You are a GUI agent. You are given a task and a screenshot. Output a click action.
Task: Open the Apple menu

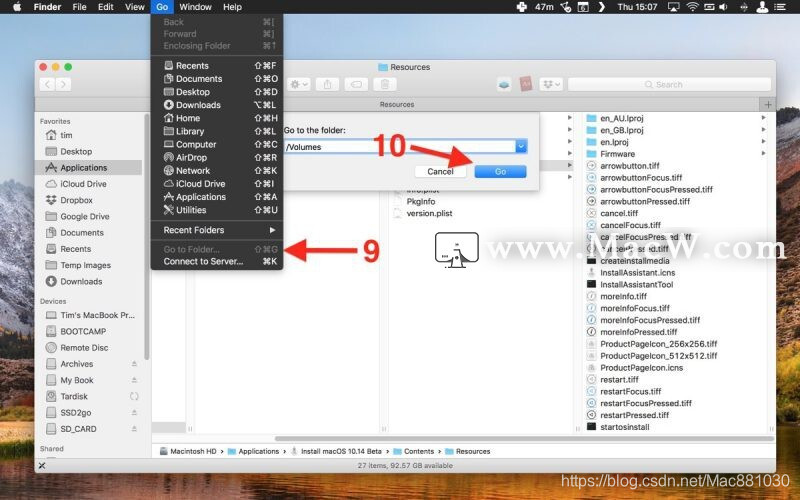17,7
